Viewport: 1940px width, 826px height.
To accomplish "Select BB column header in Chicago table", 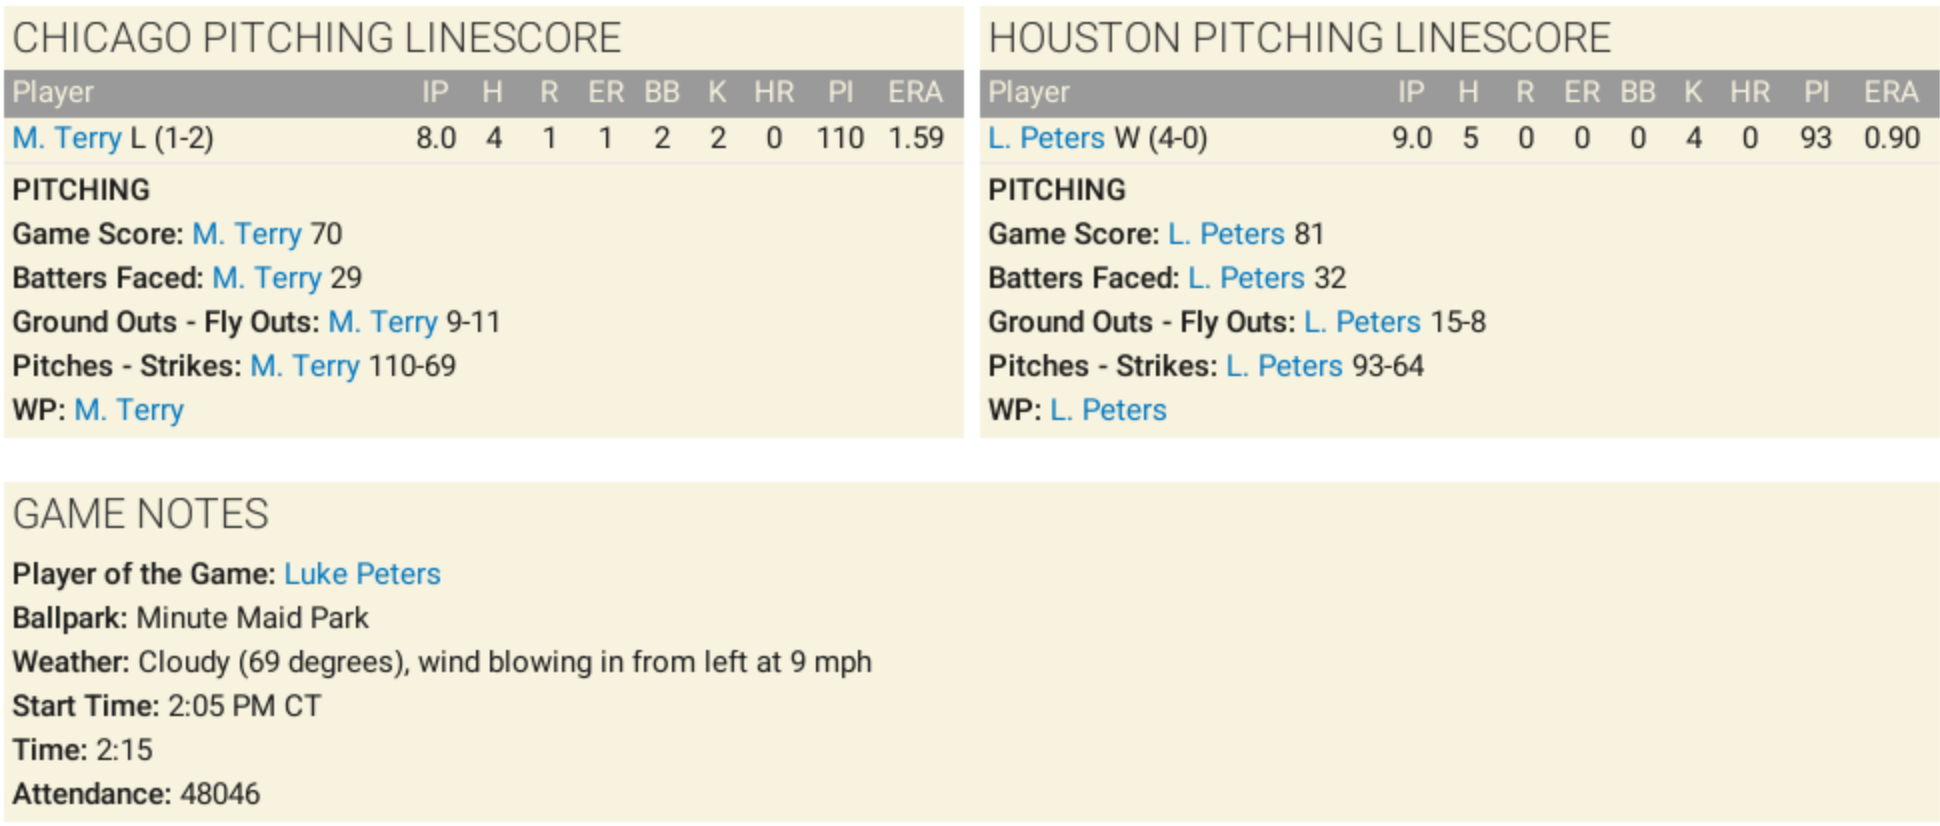I will tap(662, 93).
